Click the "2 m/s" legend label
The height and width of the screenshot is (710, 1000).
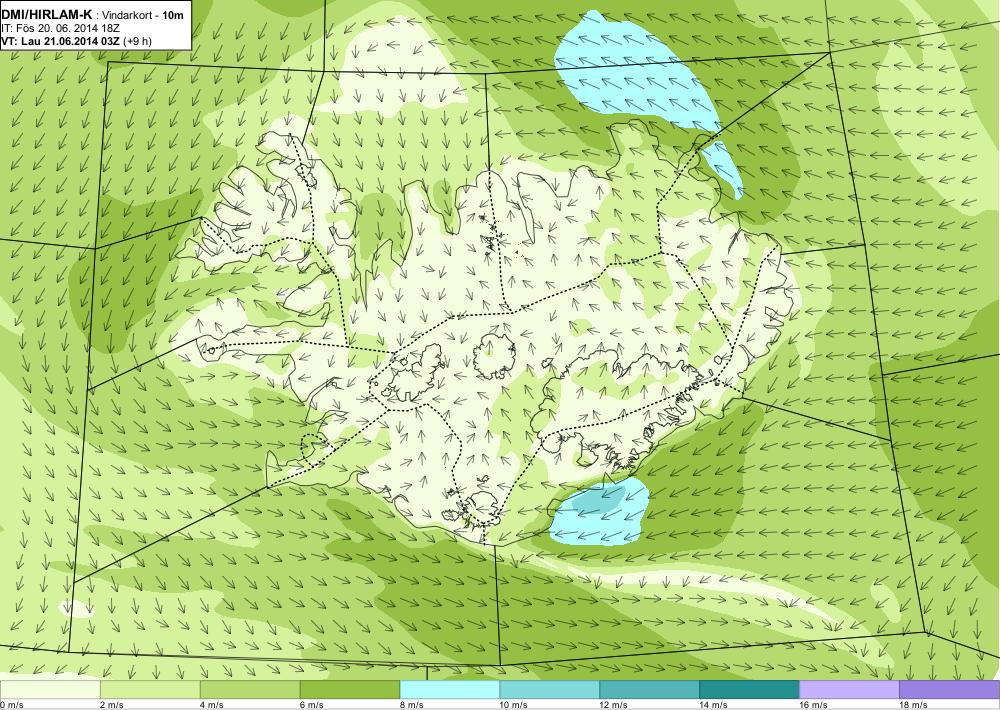coord(112,705)
